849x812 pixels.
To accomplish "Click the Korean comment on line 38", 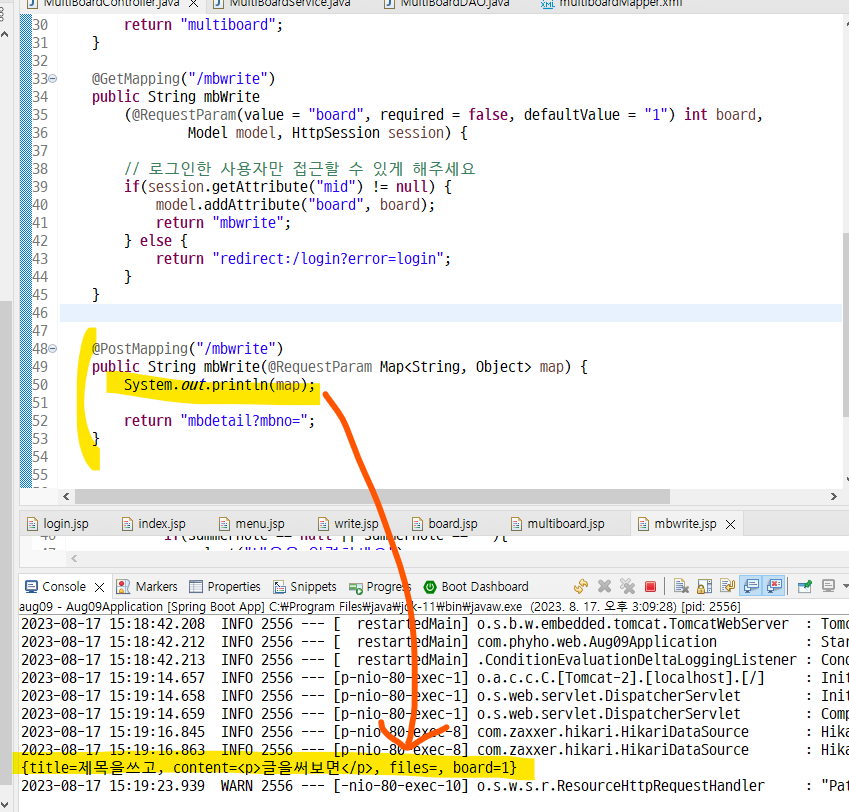I will pos(299,169).
